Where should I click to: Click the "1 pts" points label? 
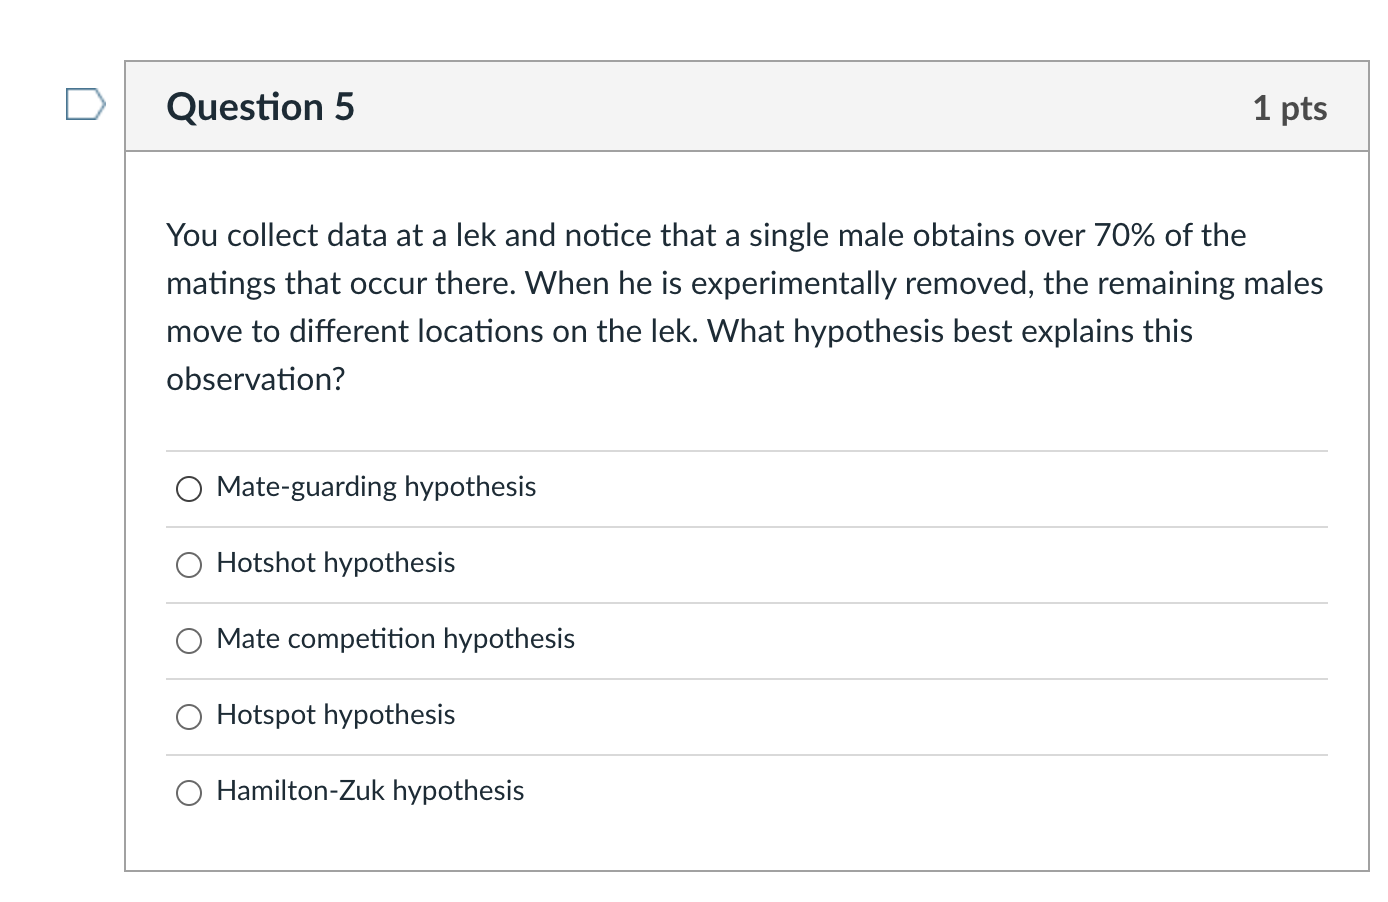pos(1289,108)
